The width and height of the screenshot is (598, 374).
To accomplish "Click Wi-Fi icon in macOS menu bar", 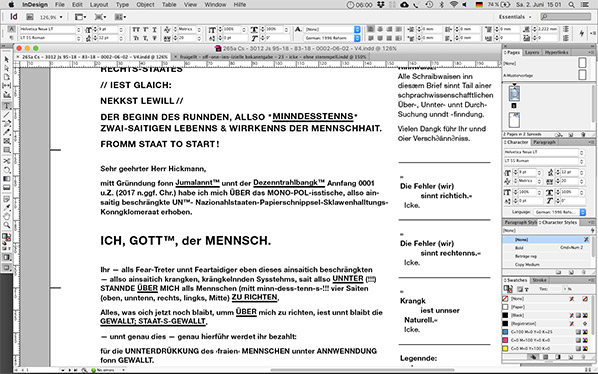I will pos(454,5).
